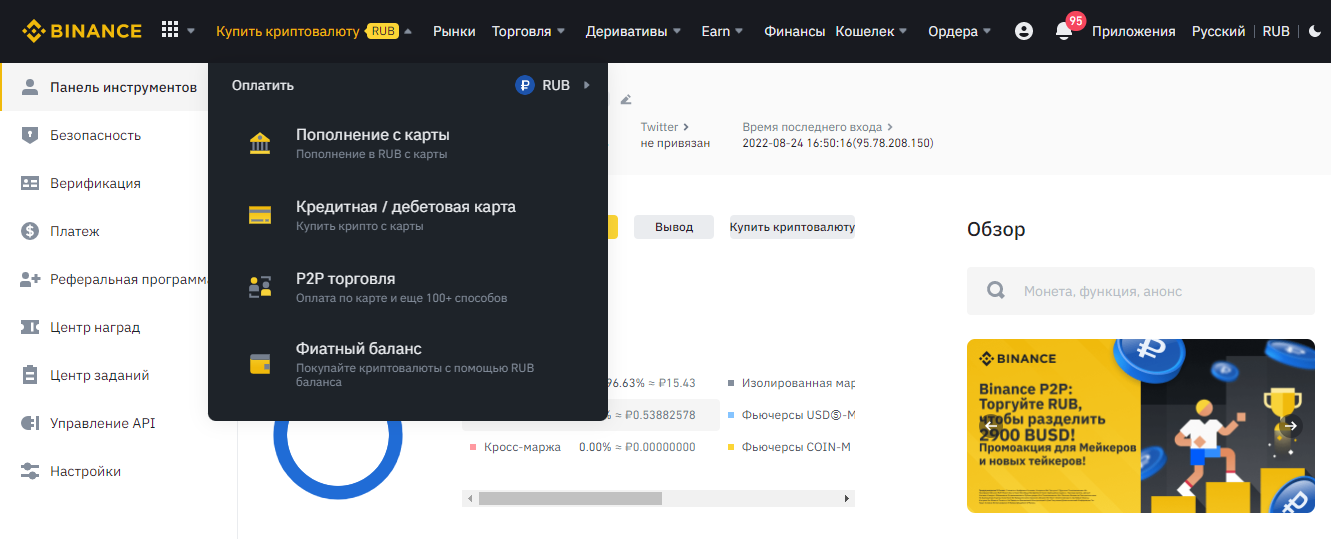Open the Рынки menu item

[x=454, y=31]
